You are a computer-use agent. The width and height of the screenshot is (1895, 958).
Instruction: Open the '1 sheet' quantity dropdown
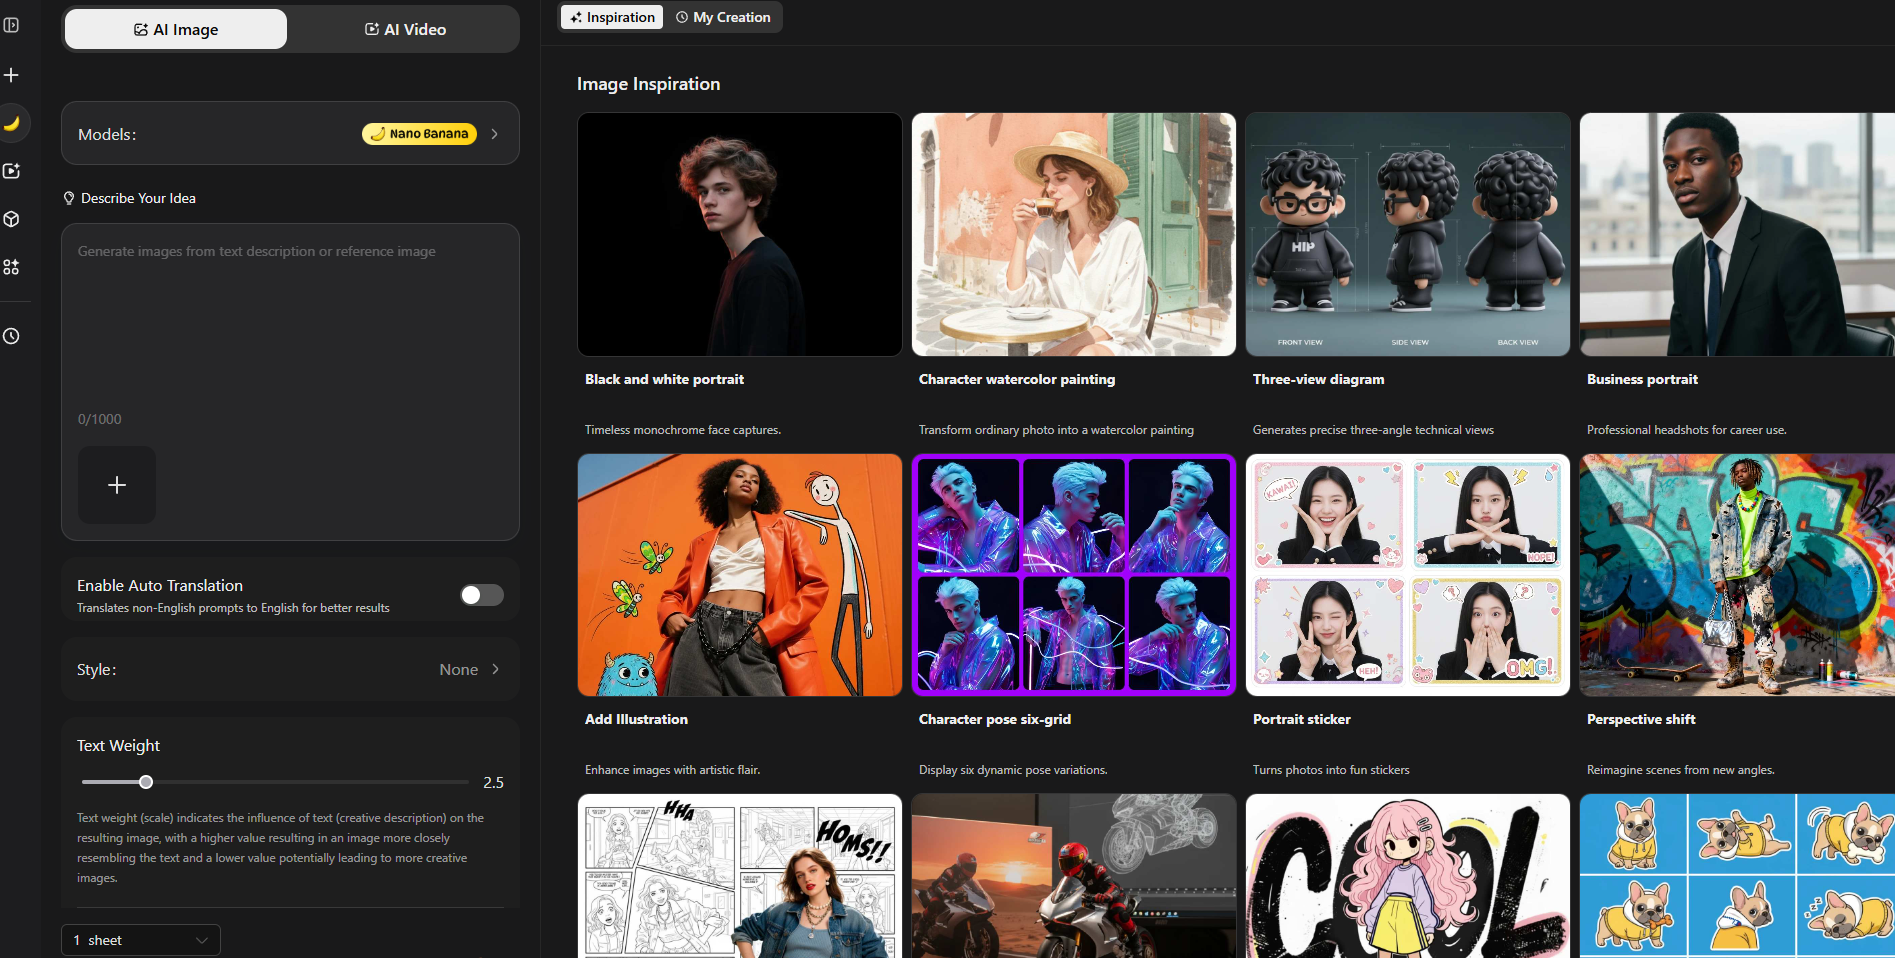tap(141, 940)
